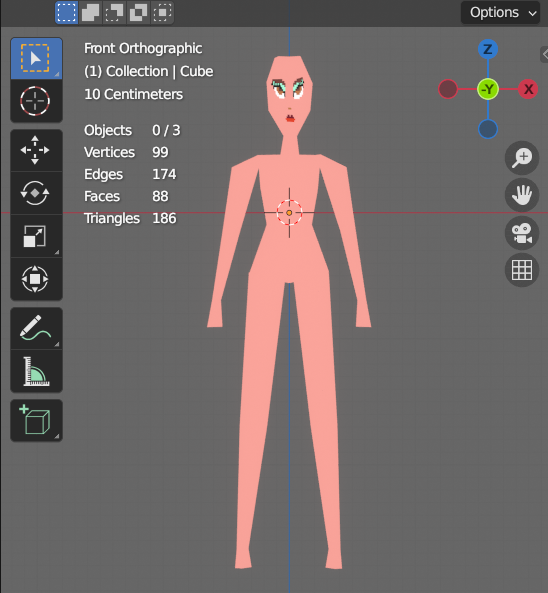This screenshot has width=548, height=593.
Task: Toggle orthographic/perspective grid button
Action: point(522,270)
